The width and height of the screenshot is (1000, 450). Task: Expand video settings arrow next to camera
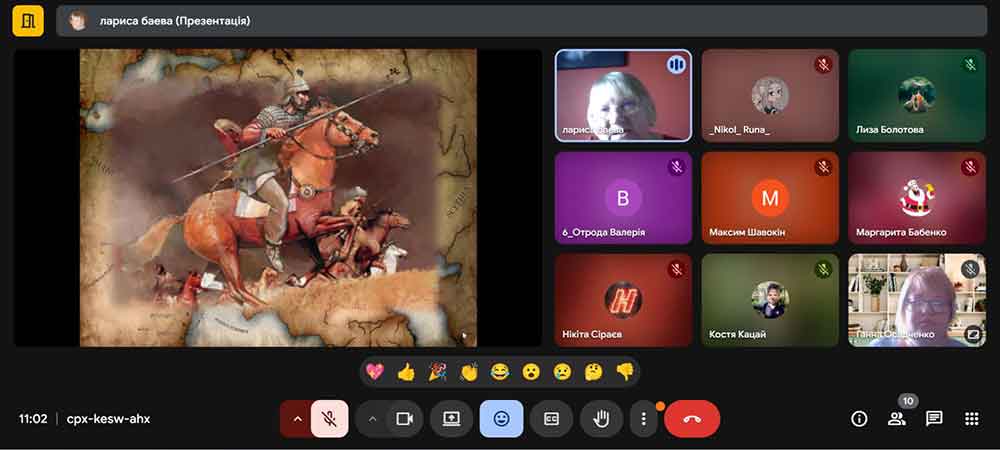pos(372,419)
